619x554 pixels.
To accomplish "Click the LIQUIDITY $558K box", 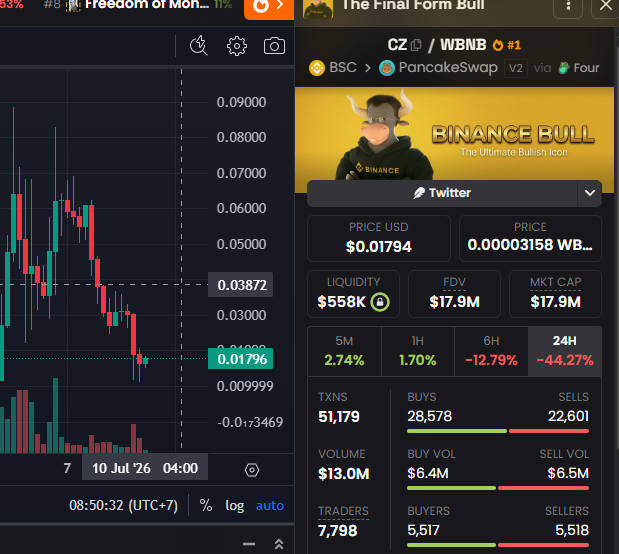I will (x=353, y=294).
